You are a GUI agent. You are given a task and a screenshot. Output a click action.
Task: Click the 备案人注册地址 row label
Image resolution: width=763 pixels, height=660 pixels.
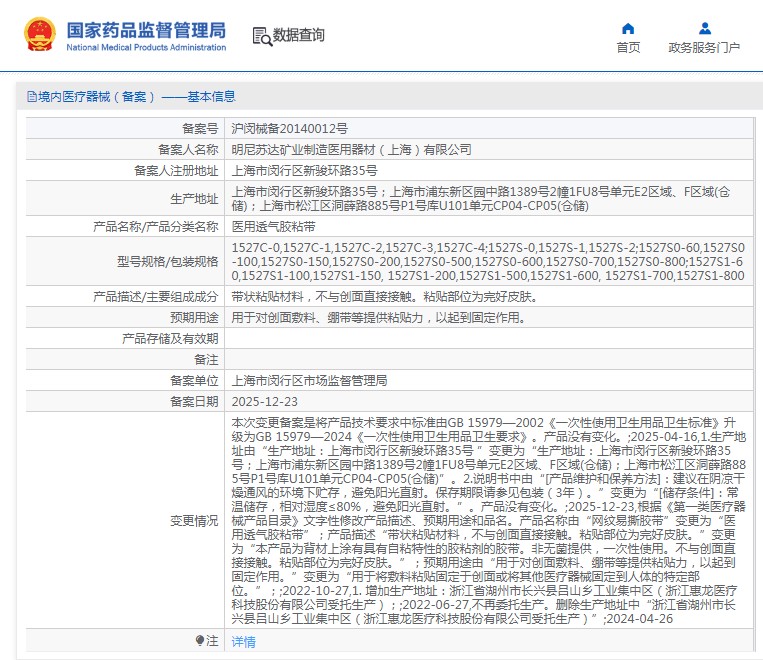point(176,170)
